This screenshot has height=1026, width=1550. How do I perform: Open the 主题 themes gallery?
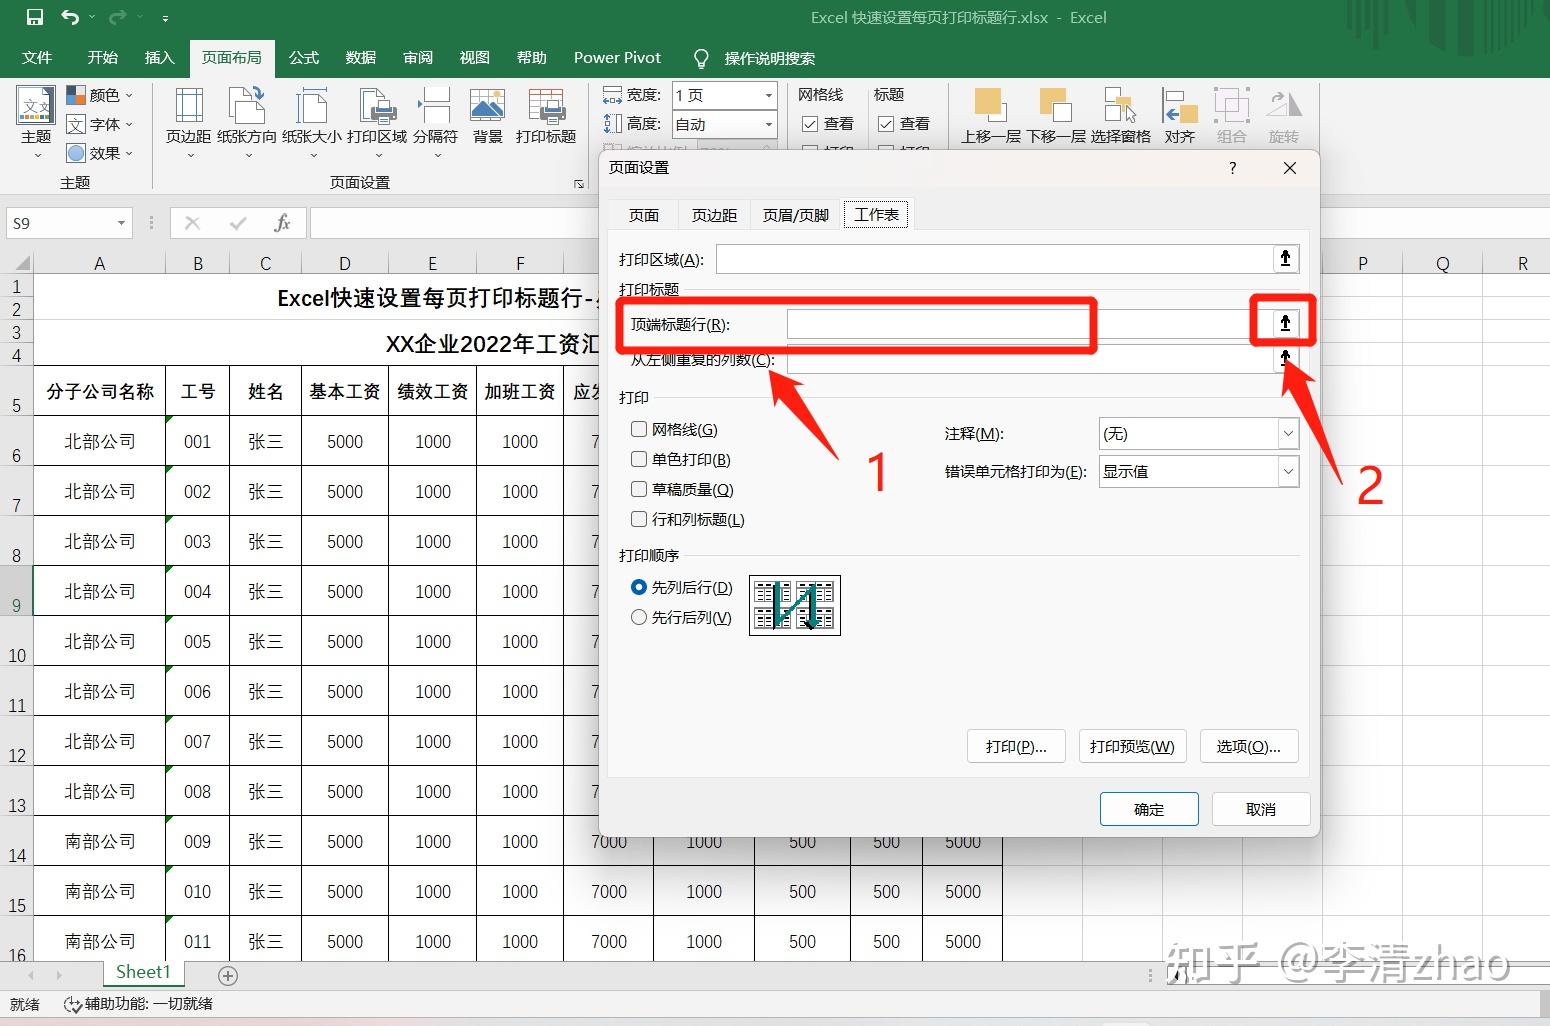point(36,121)
